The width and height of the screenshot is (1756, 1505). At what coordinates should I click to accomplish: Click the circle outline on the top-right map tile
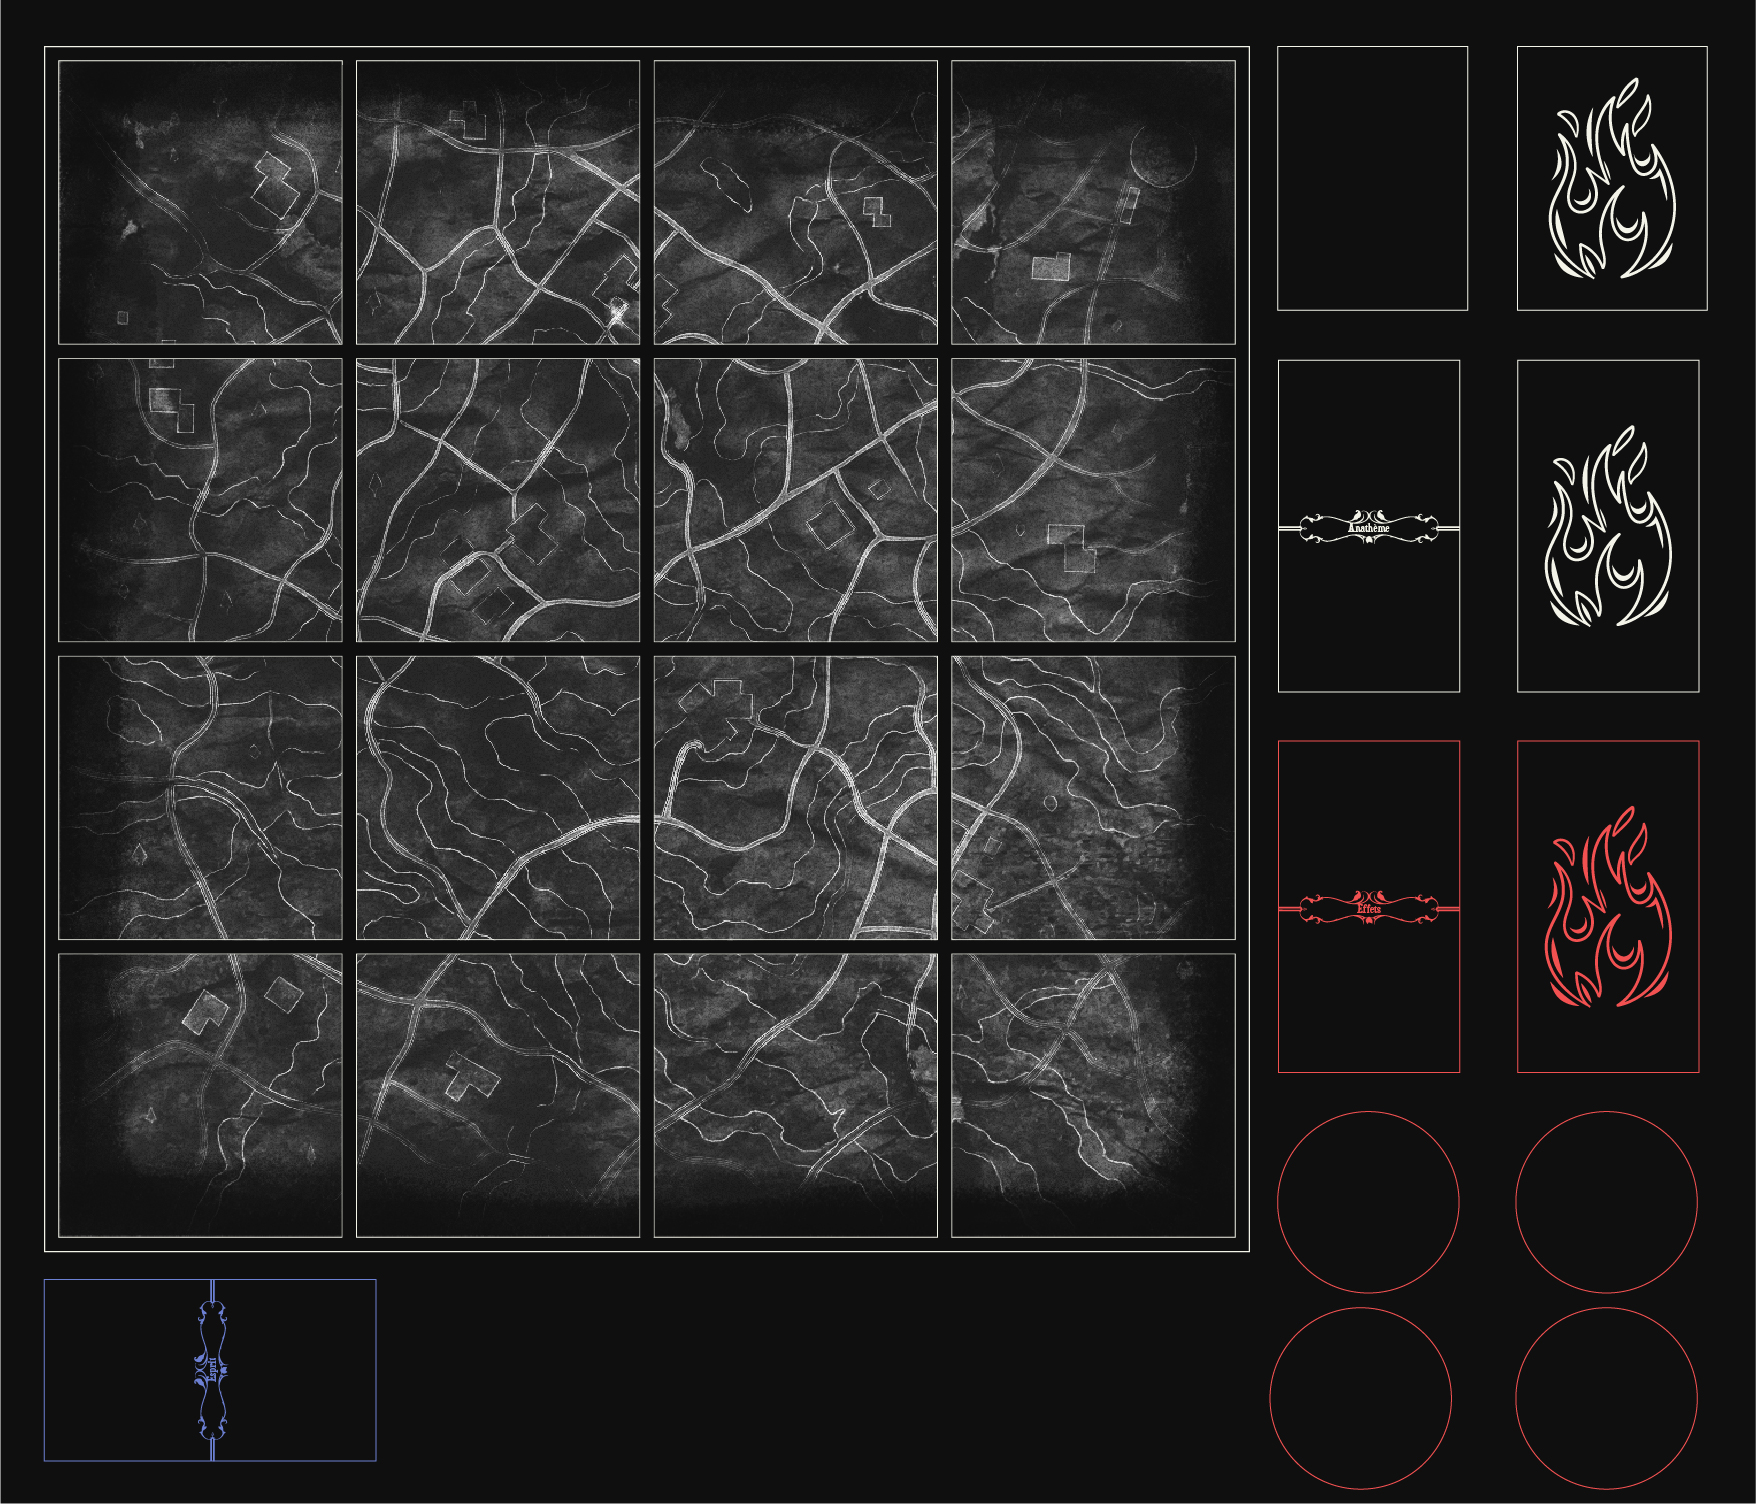[x=1163, y=155]
